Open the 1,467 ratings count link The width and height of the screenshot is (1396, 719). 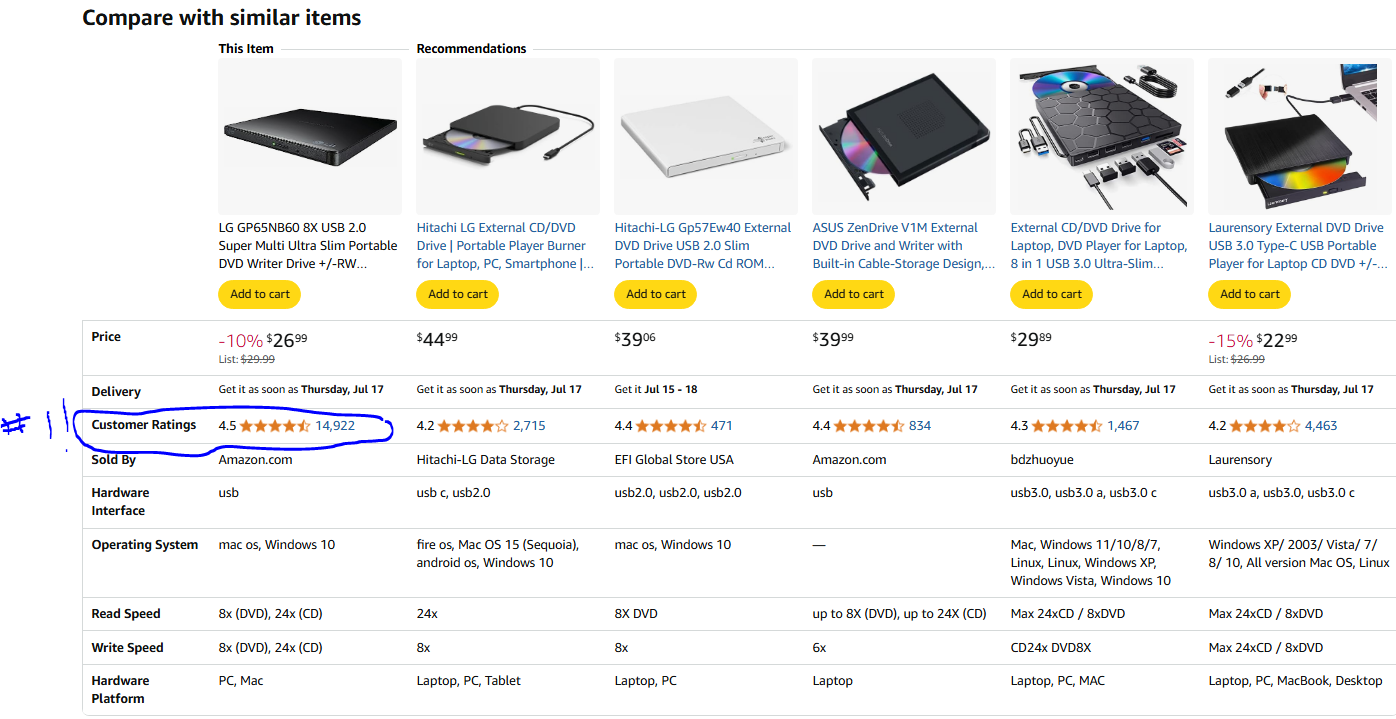1123,426
